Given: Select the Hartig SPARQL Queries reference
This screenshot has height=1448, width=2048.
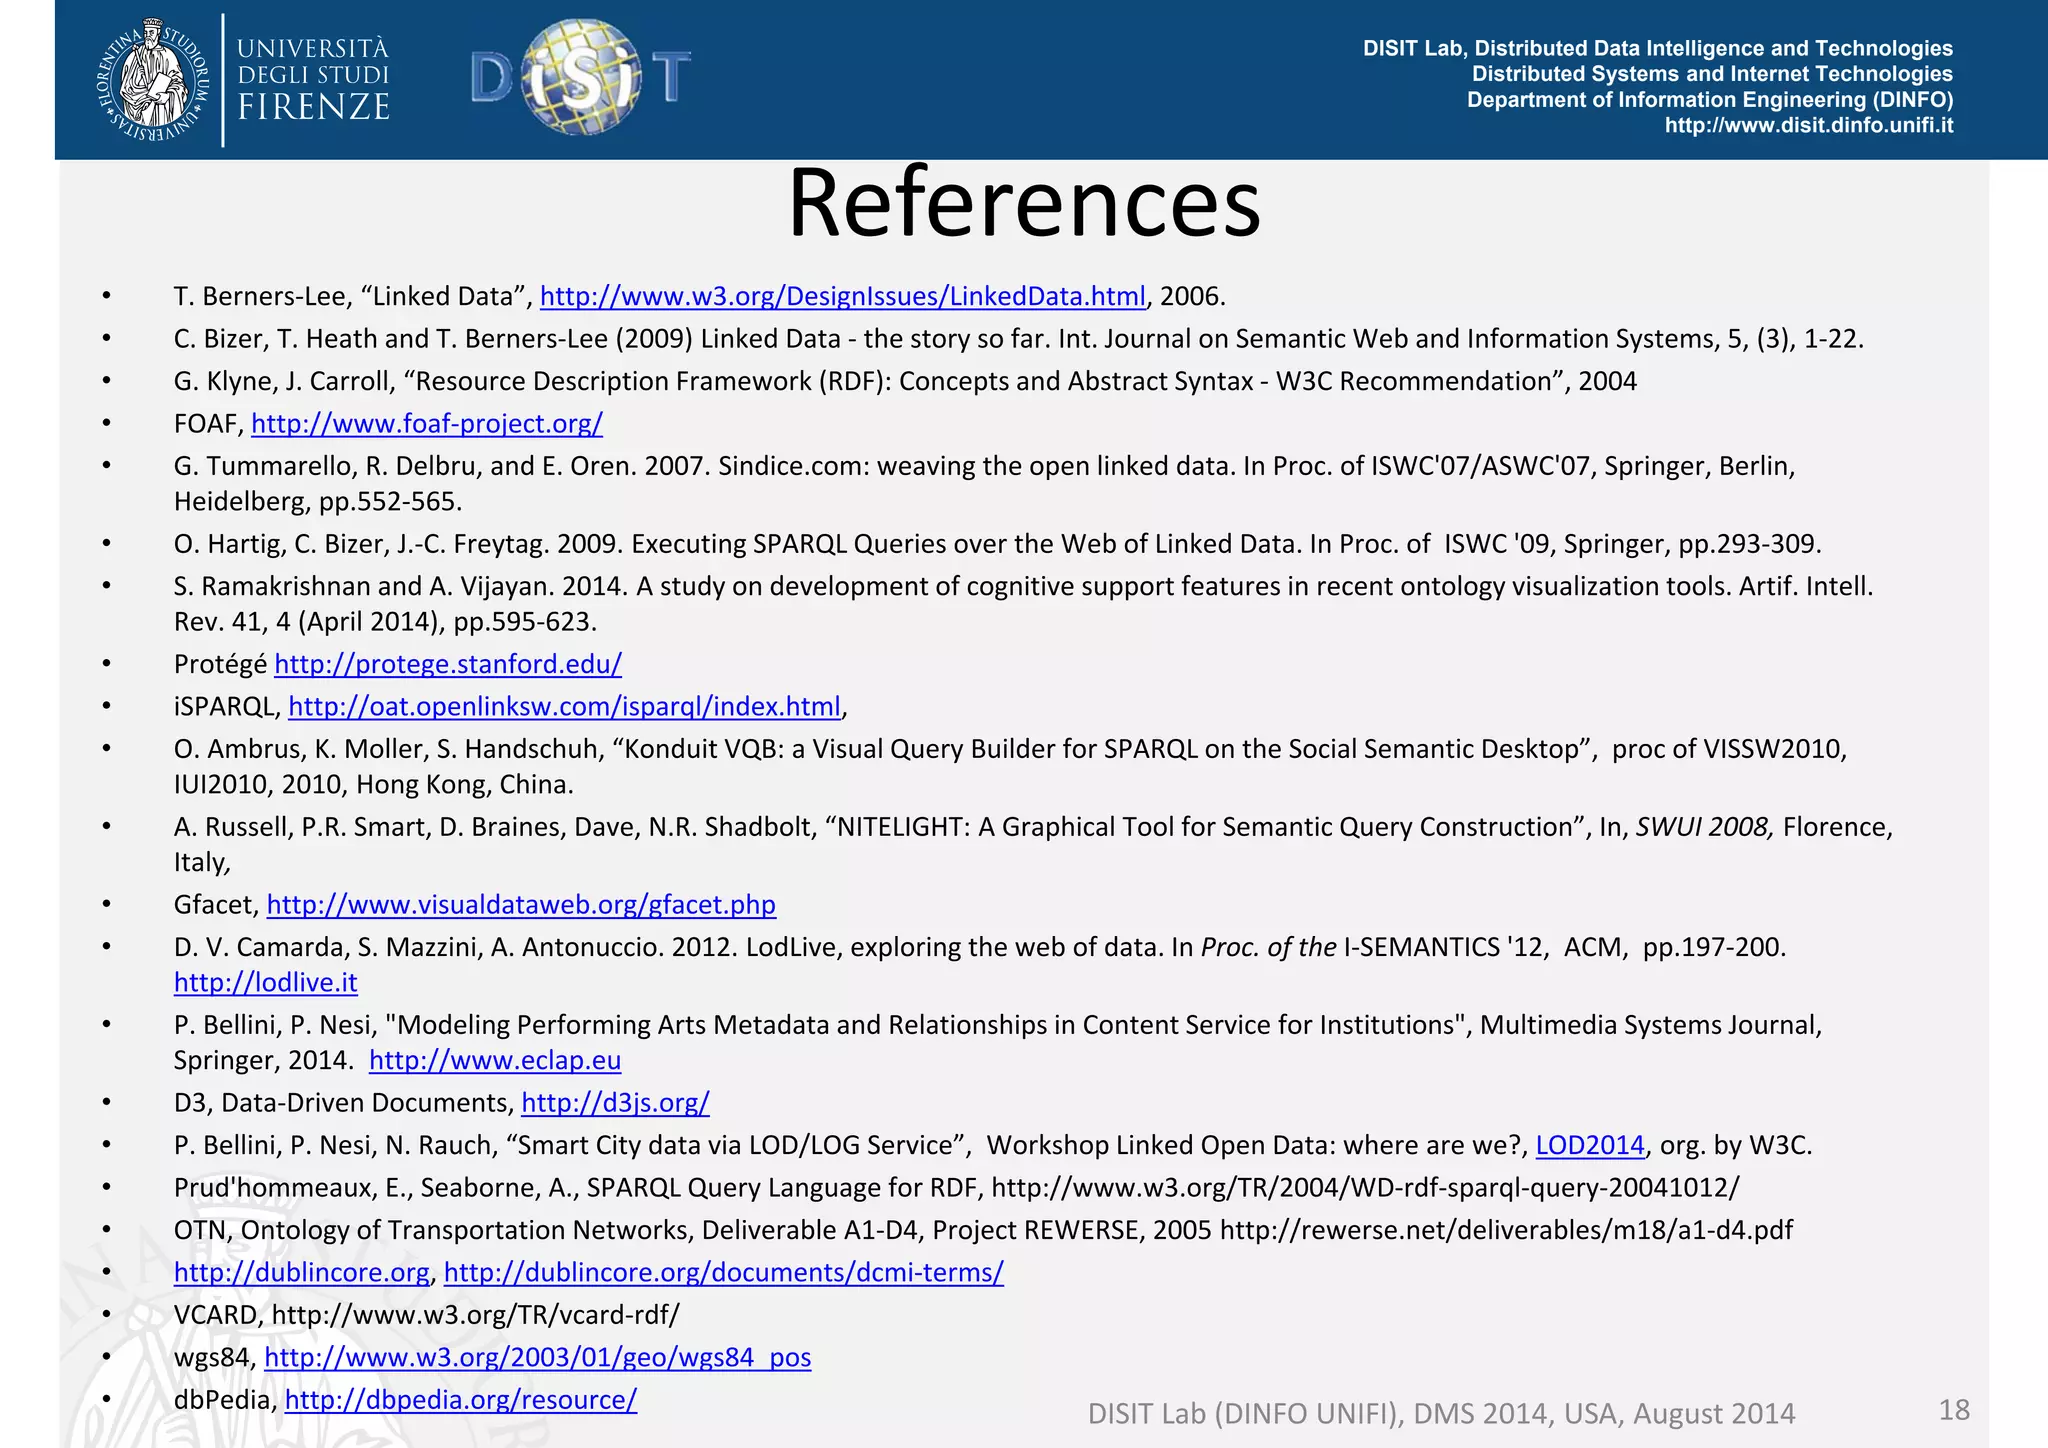Looking at the screenshot, I should [x=998, y=544].
